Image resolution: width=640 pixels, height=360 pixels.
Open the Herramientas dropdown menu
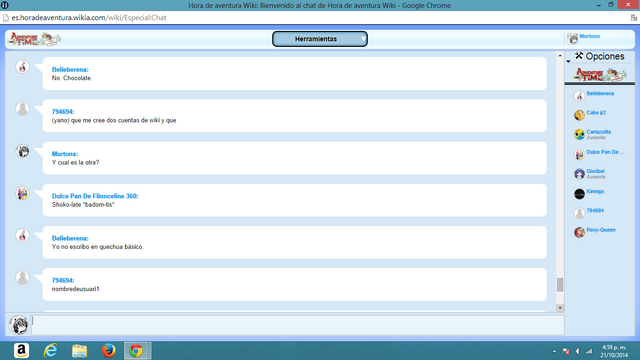pos(320,39)
